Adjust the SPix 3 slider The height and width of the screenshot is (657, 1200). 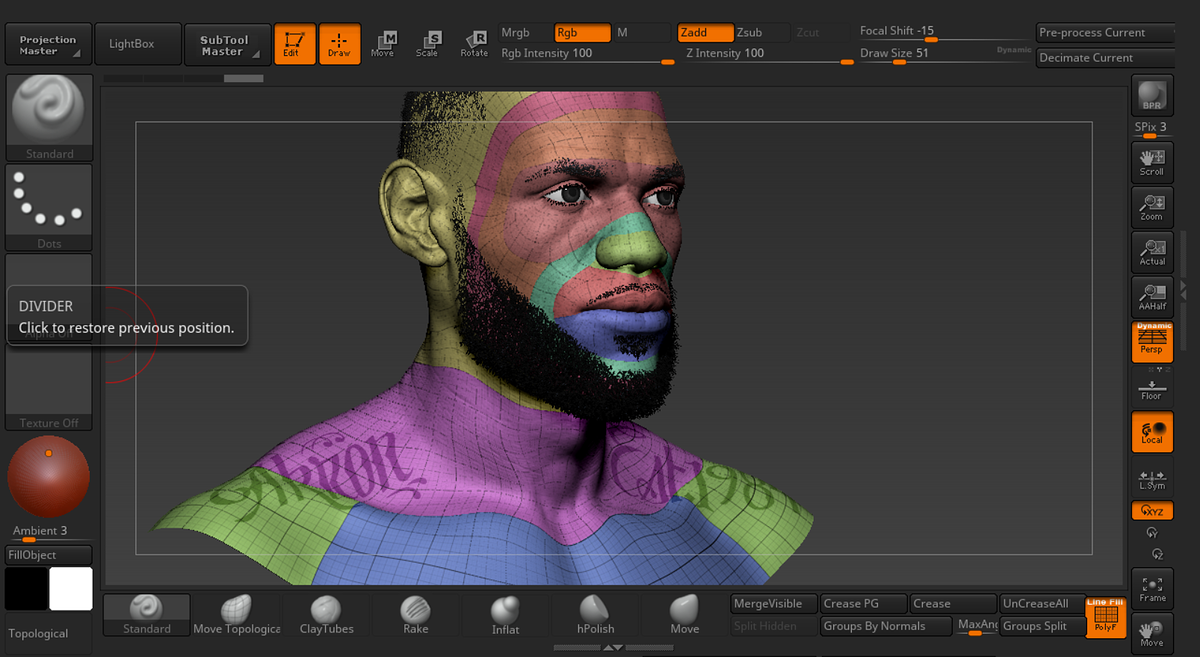[1151, 130]
